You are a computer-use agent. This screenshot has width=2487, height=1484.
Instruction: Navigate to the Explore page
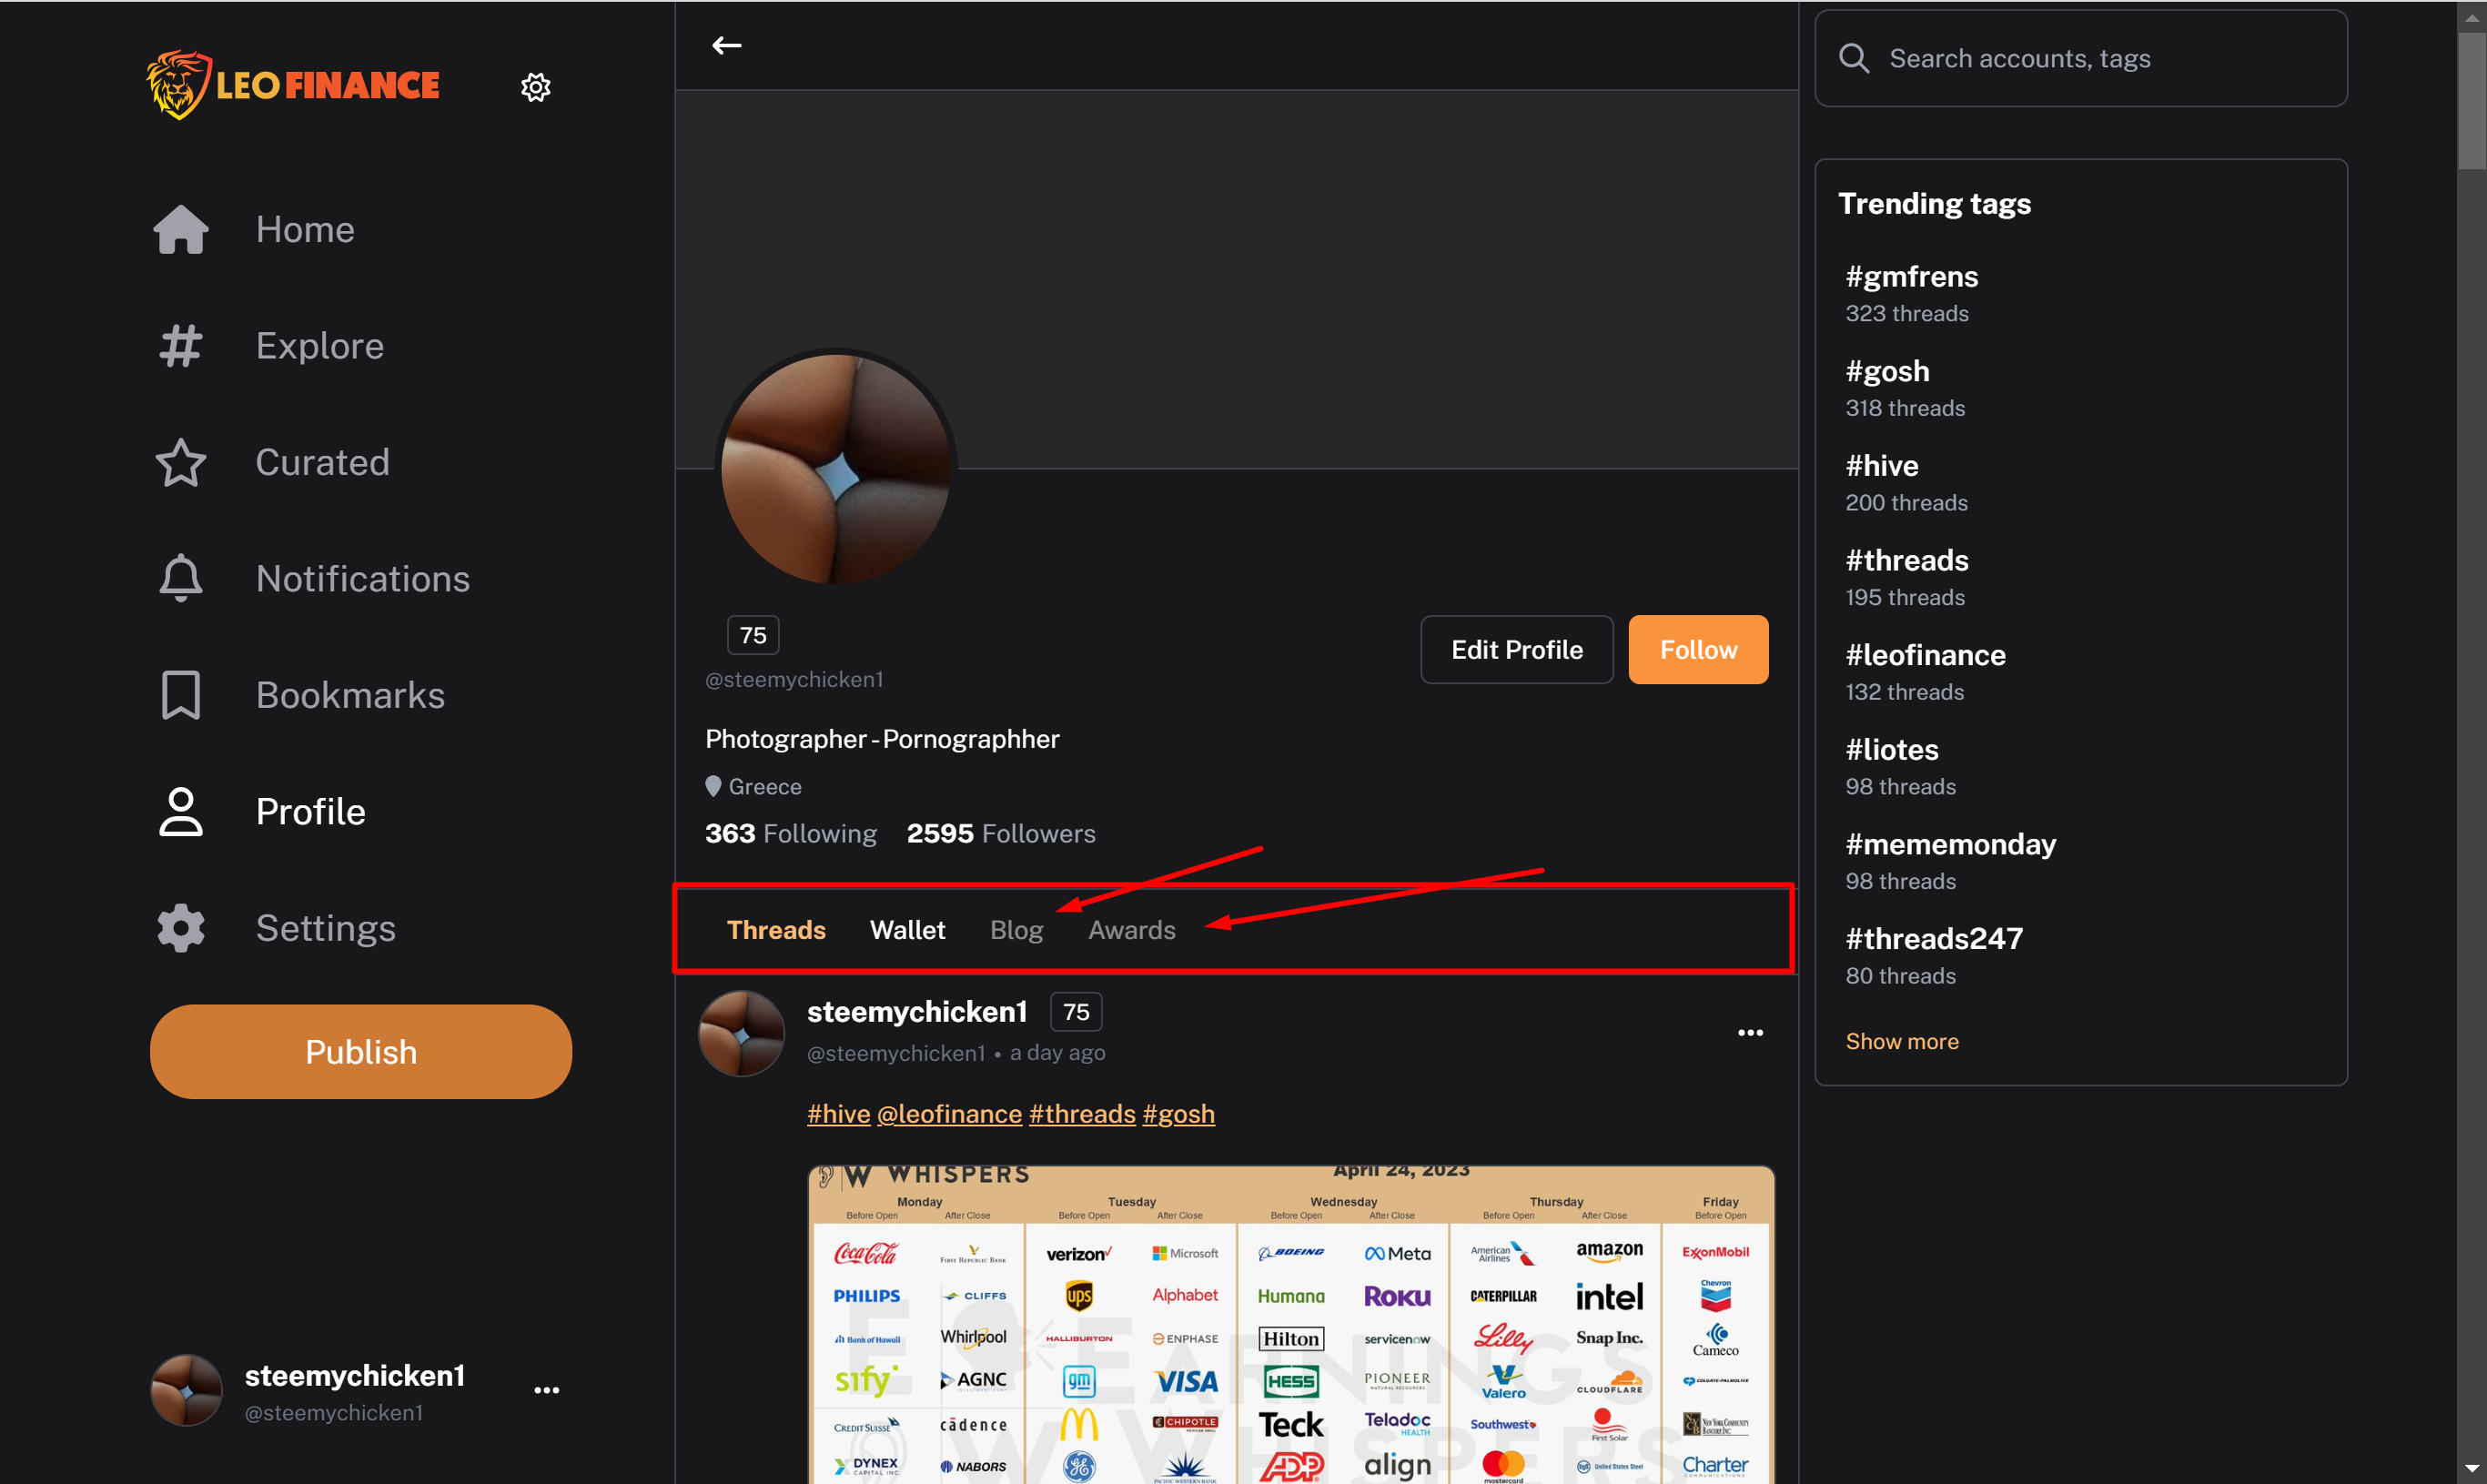(x=320, y=345)
